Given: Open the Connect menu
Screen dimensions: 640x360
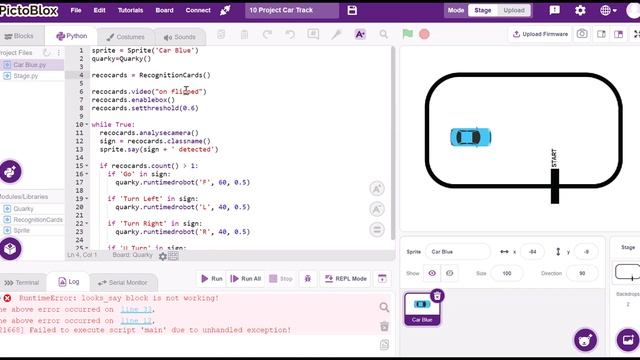Looking at the screenshot, I should coord(198,10).
